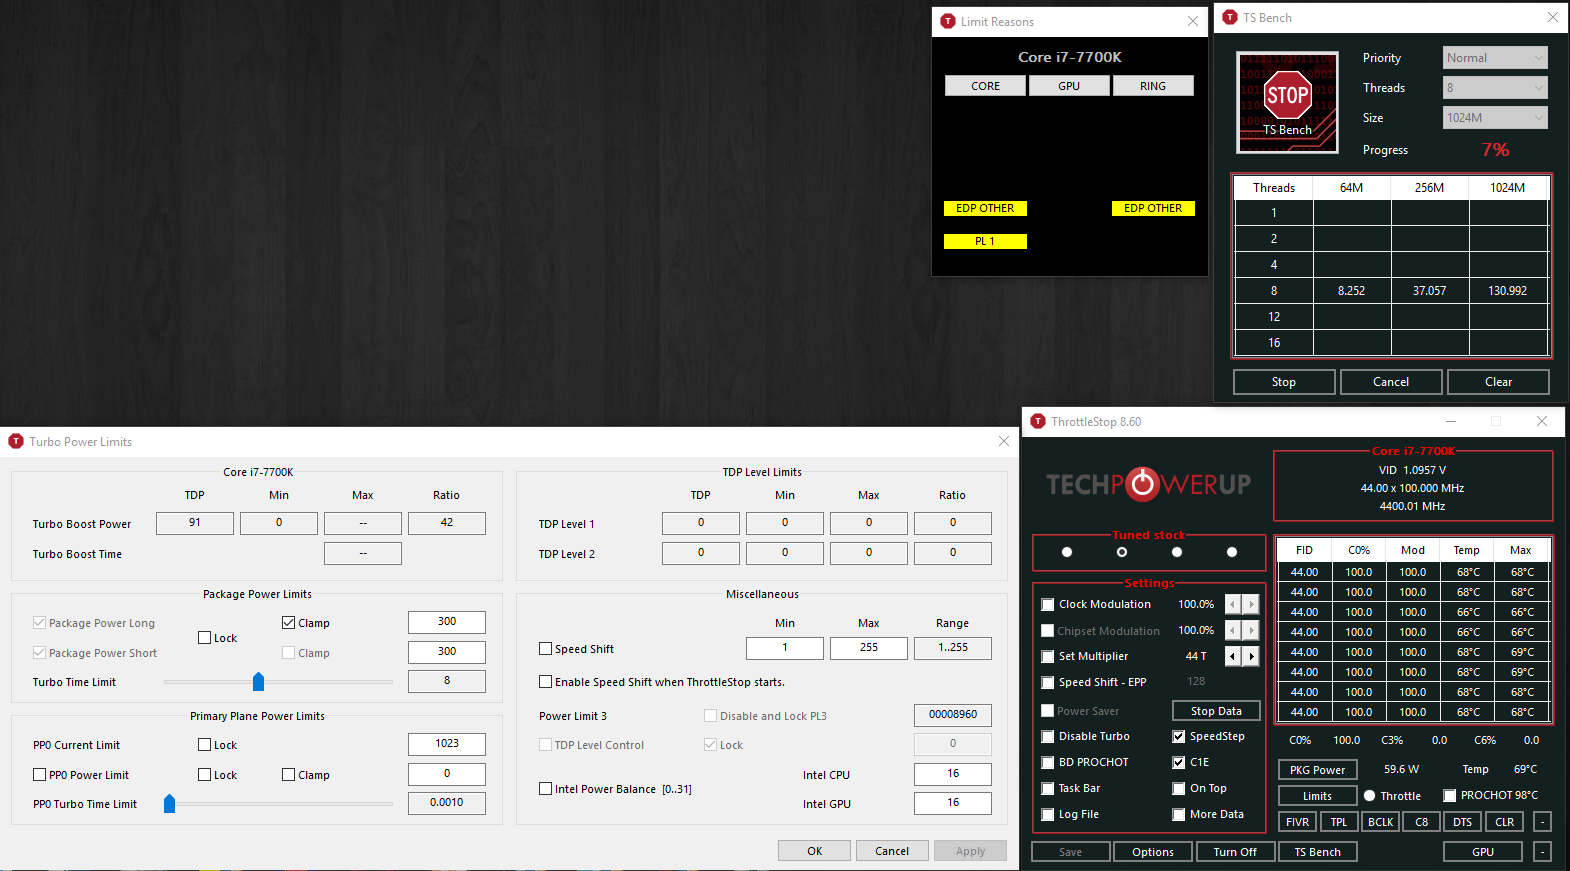
Task: Check Enable Speed Shift when ThrottleStop starts
Action: tap(545, 681)
